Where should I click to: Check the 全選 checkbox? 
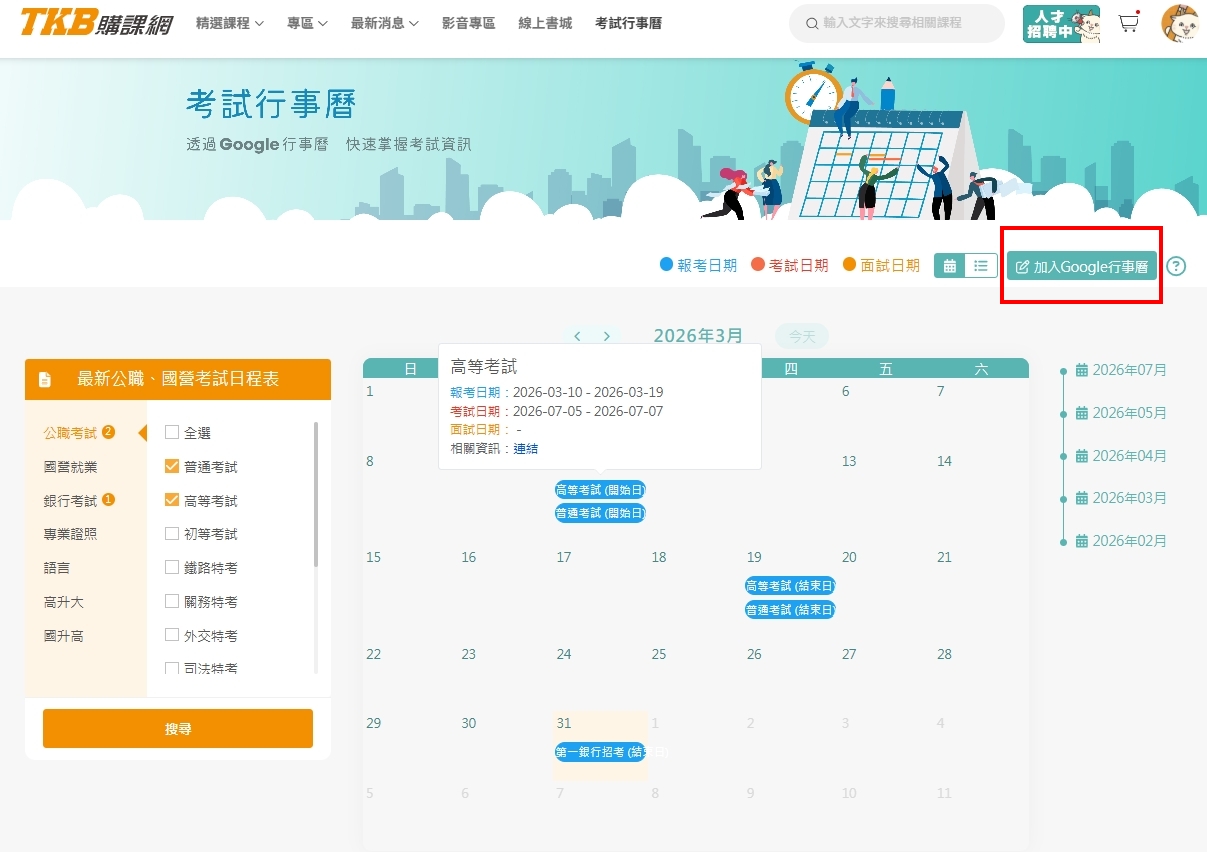tap(172, 433)
